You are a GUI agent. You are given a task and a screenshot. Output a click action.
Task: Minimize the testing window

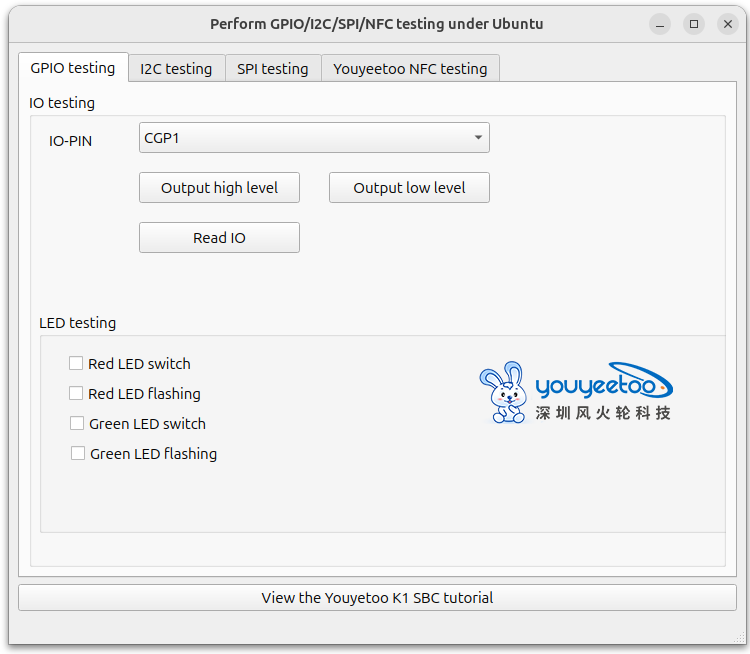659,24
